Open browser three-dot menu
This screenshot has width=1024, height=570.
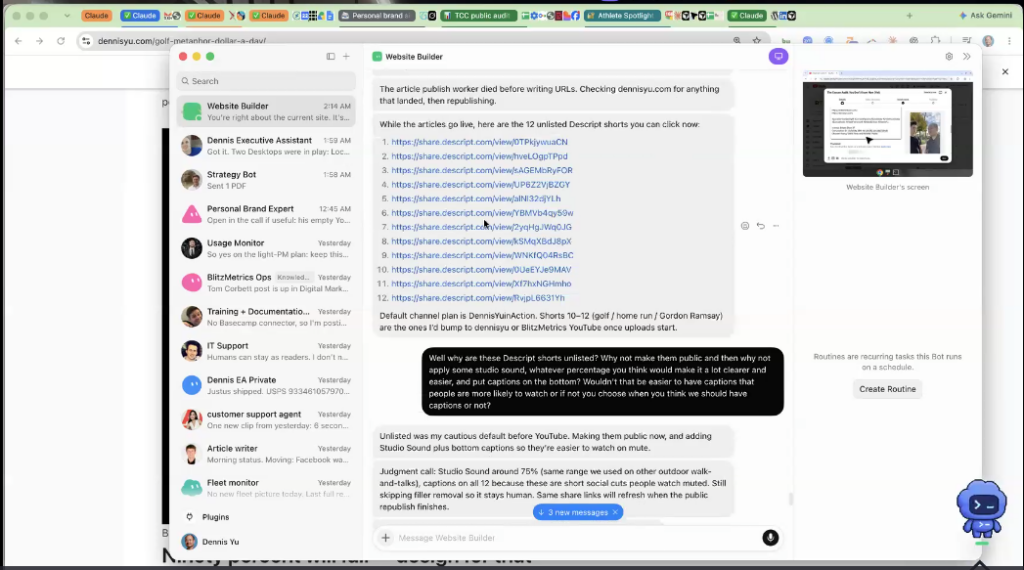1010,40
